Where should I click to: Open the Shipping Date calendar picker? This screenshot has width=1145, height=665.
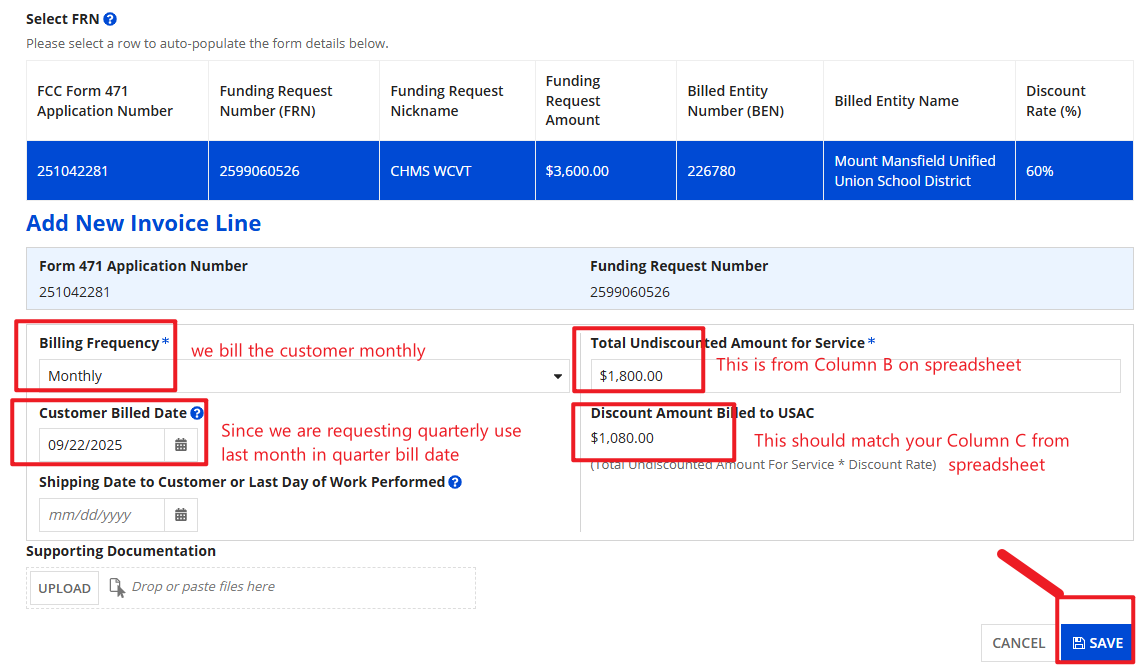coord(181,515)
